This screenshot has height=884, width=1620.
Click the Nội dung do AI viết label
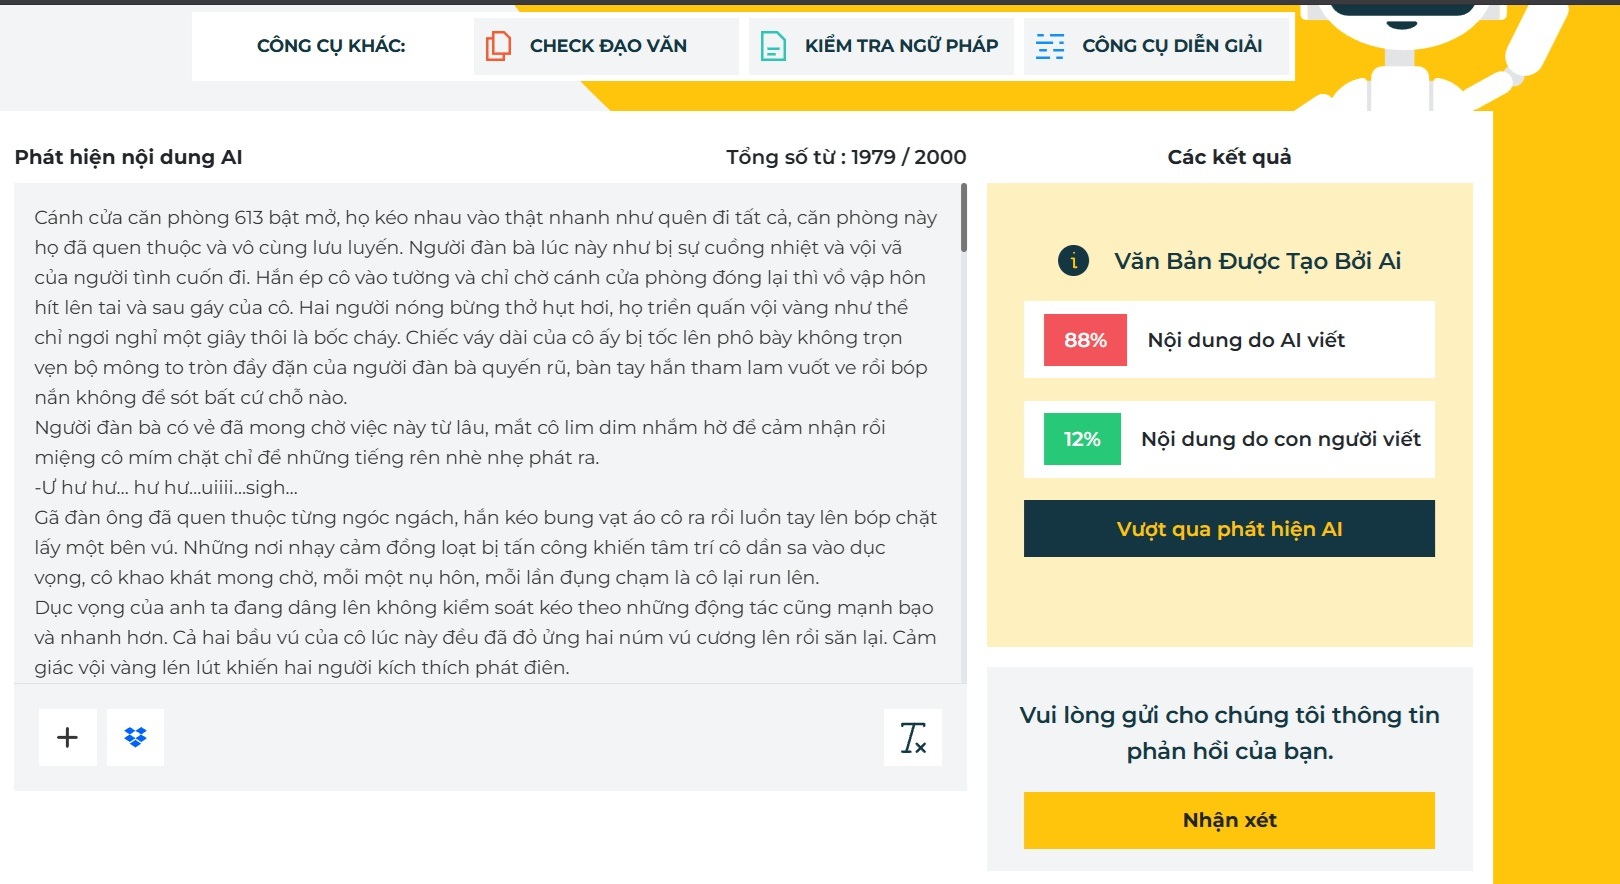click(x=1246, y=340)
